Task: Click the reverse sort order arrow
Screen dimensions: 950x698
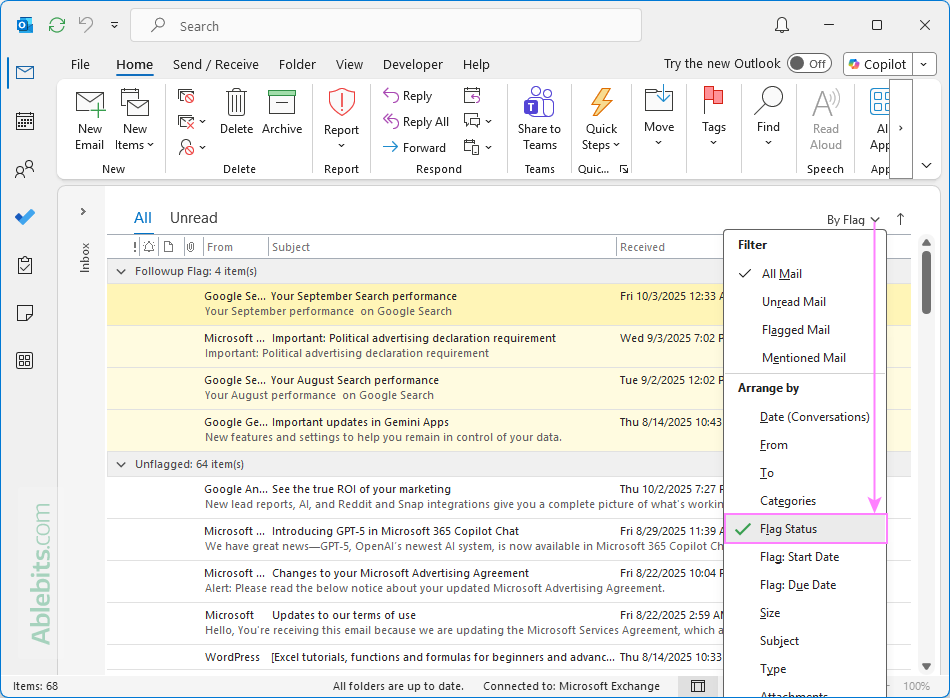Action: 900,219
